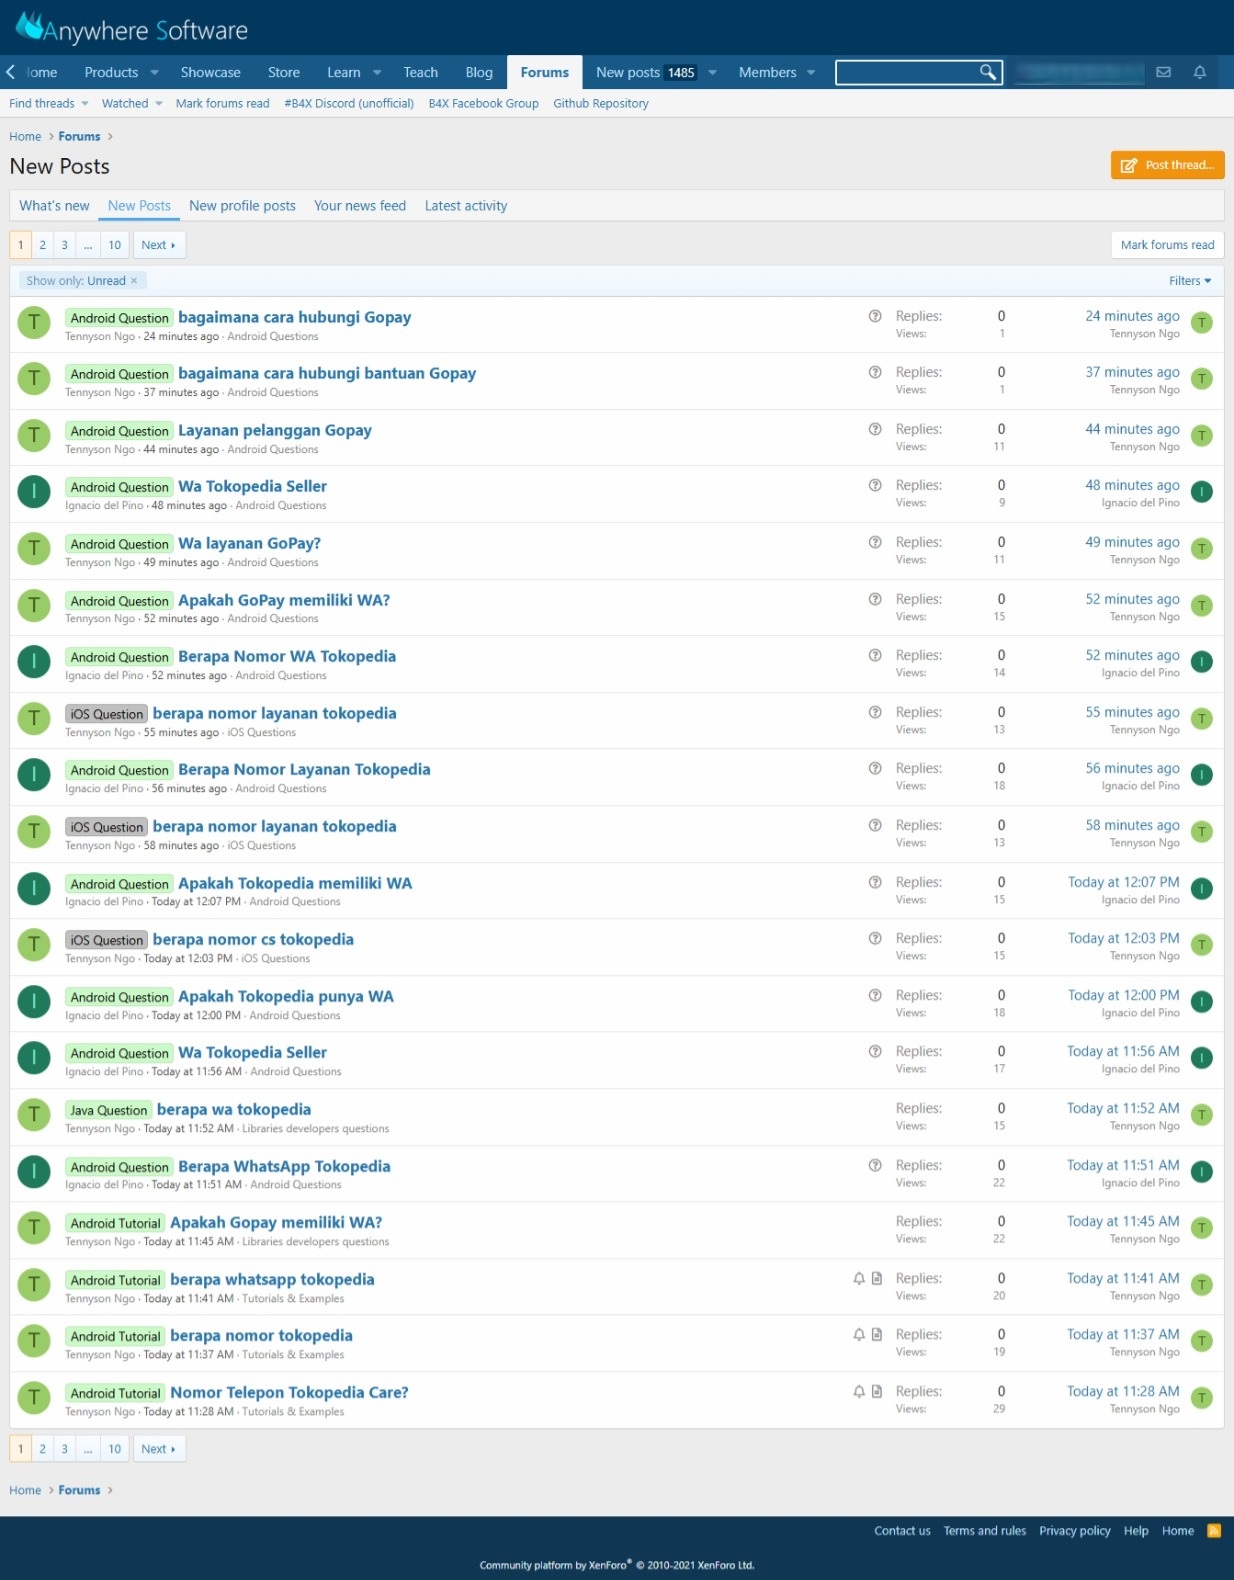
Task: Click question mark icon for 'Wa Tokopedia Seller' 48 minutes row
Action: pyautogui.click(x=875, y=485)
